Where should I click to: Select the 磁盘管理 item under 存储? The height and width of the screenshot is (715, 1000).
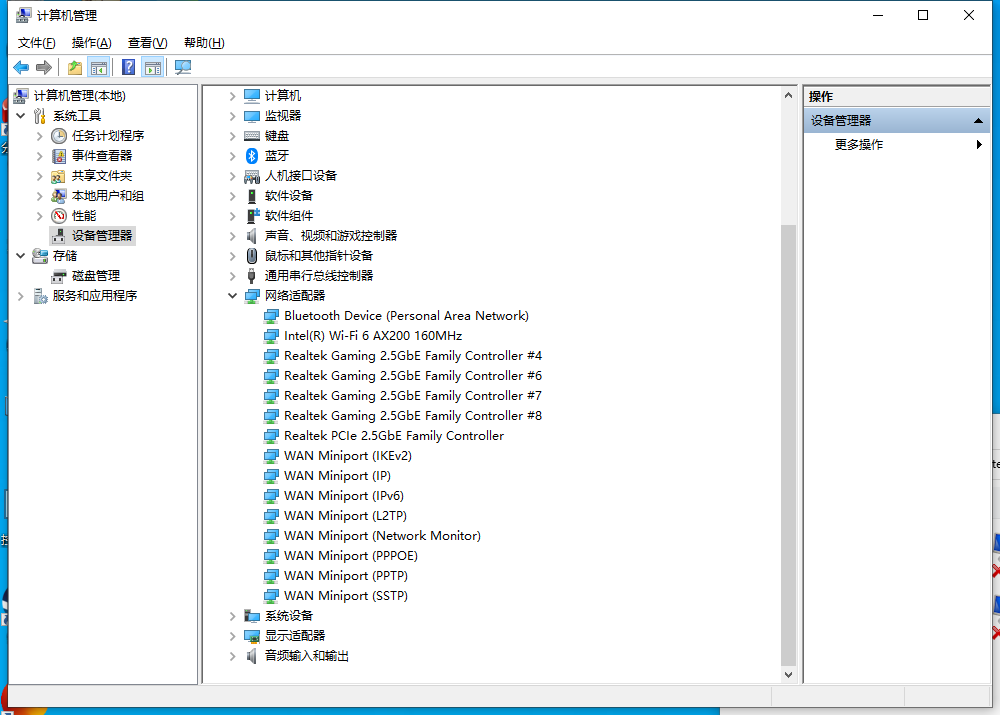click(x=79, y=275)
